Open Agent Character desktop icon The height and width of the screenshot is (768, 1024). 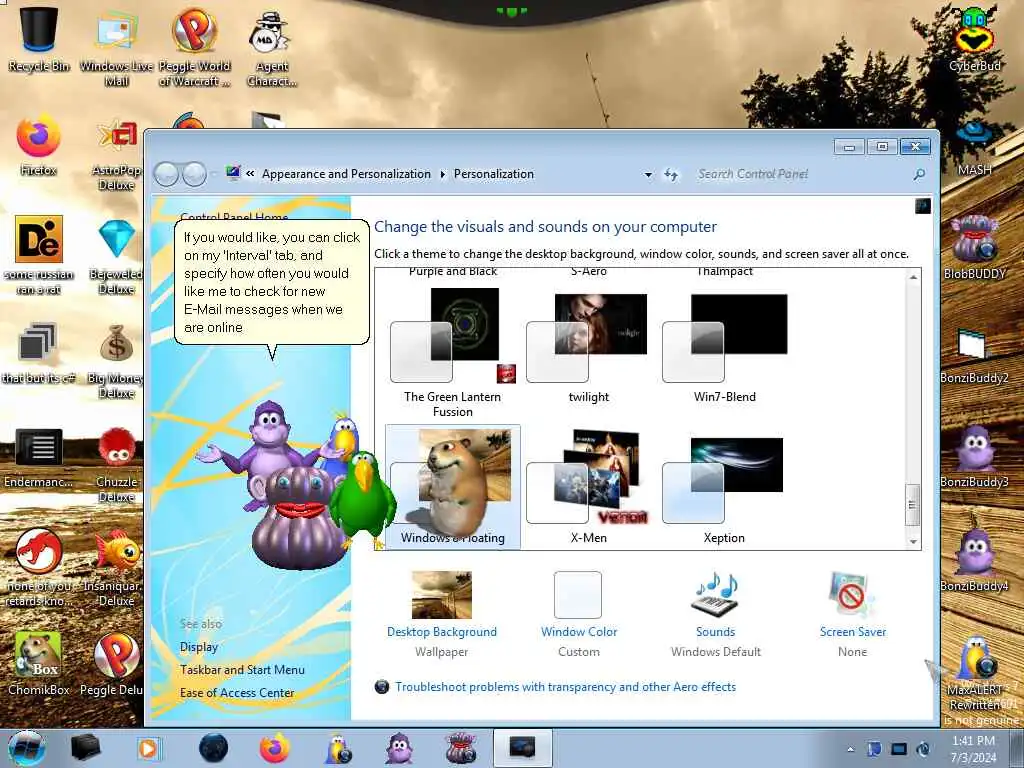coord(272,46)
